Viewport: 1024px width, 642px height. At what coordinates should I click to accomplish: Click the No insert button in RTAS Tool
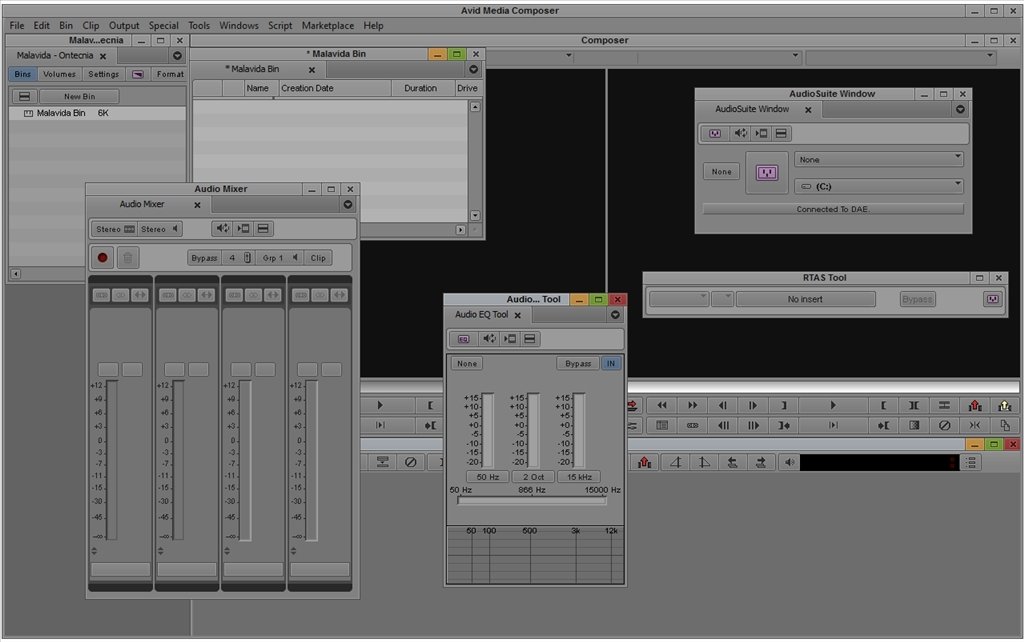[805, 299]
